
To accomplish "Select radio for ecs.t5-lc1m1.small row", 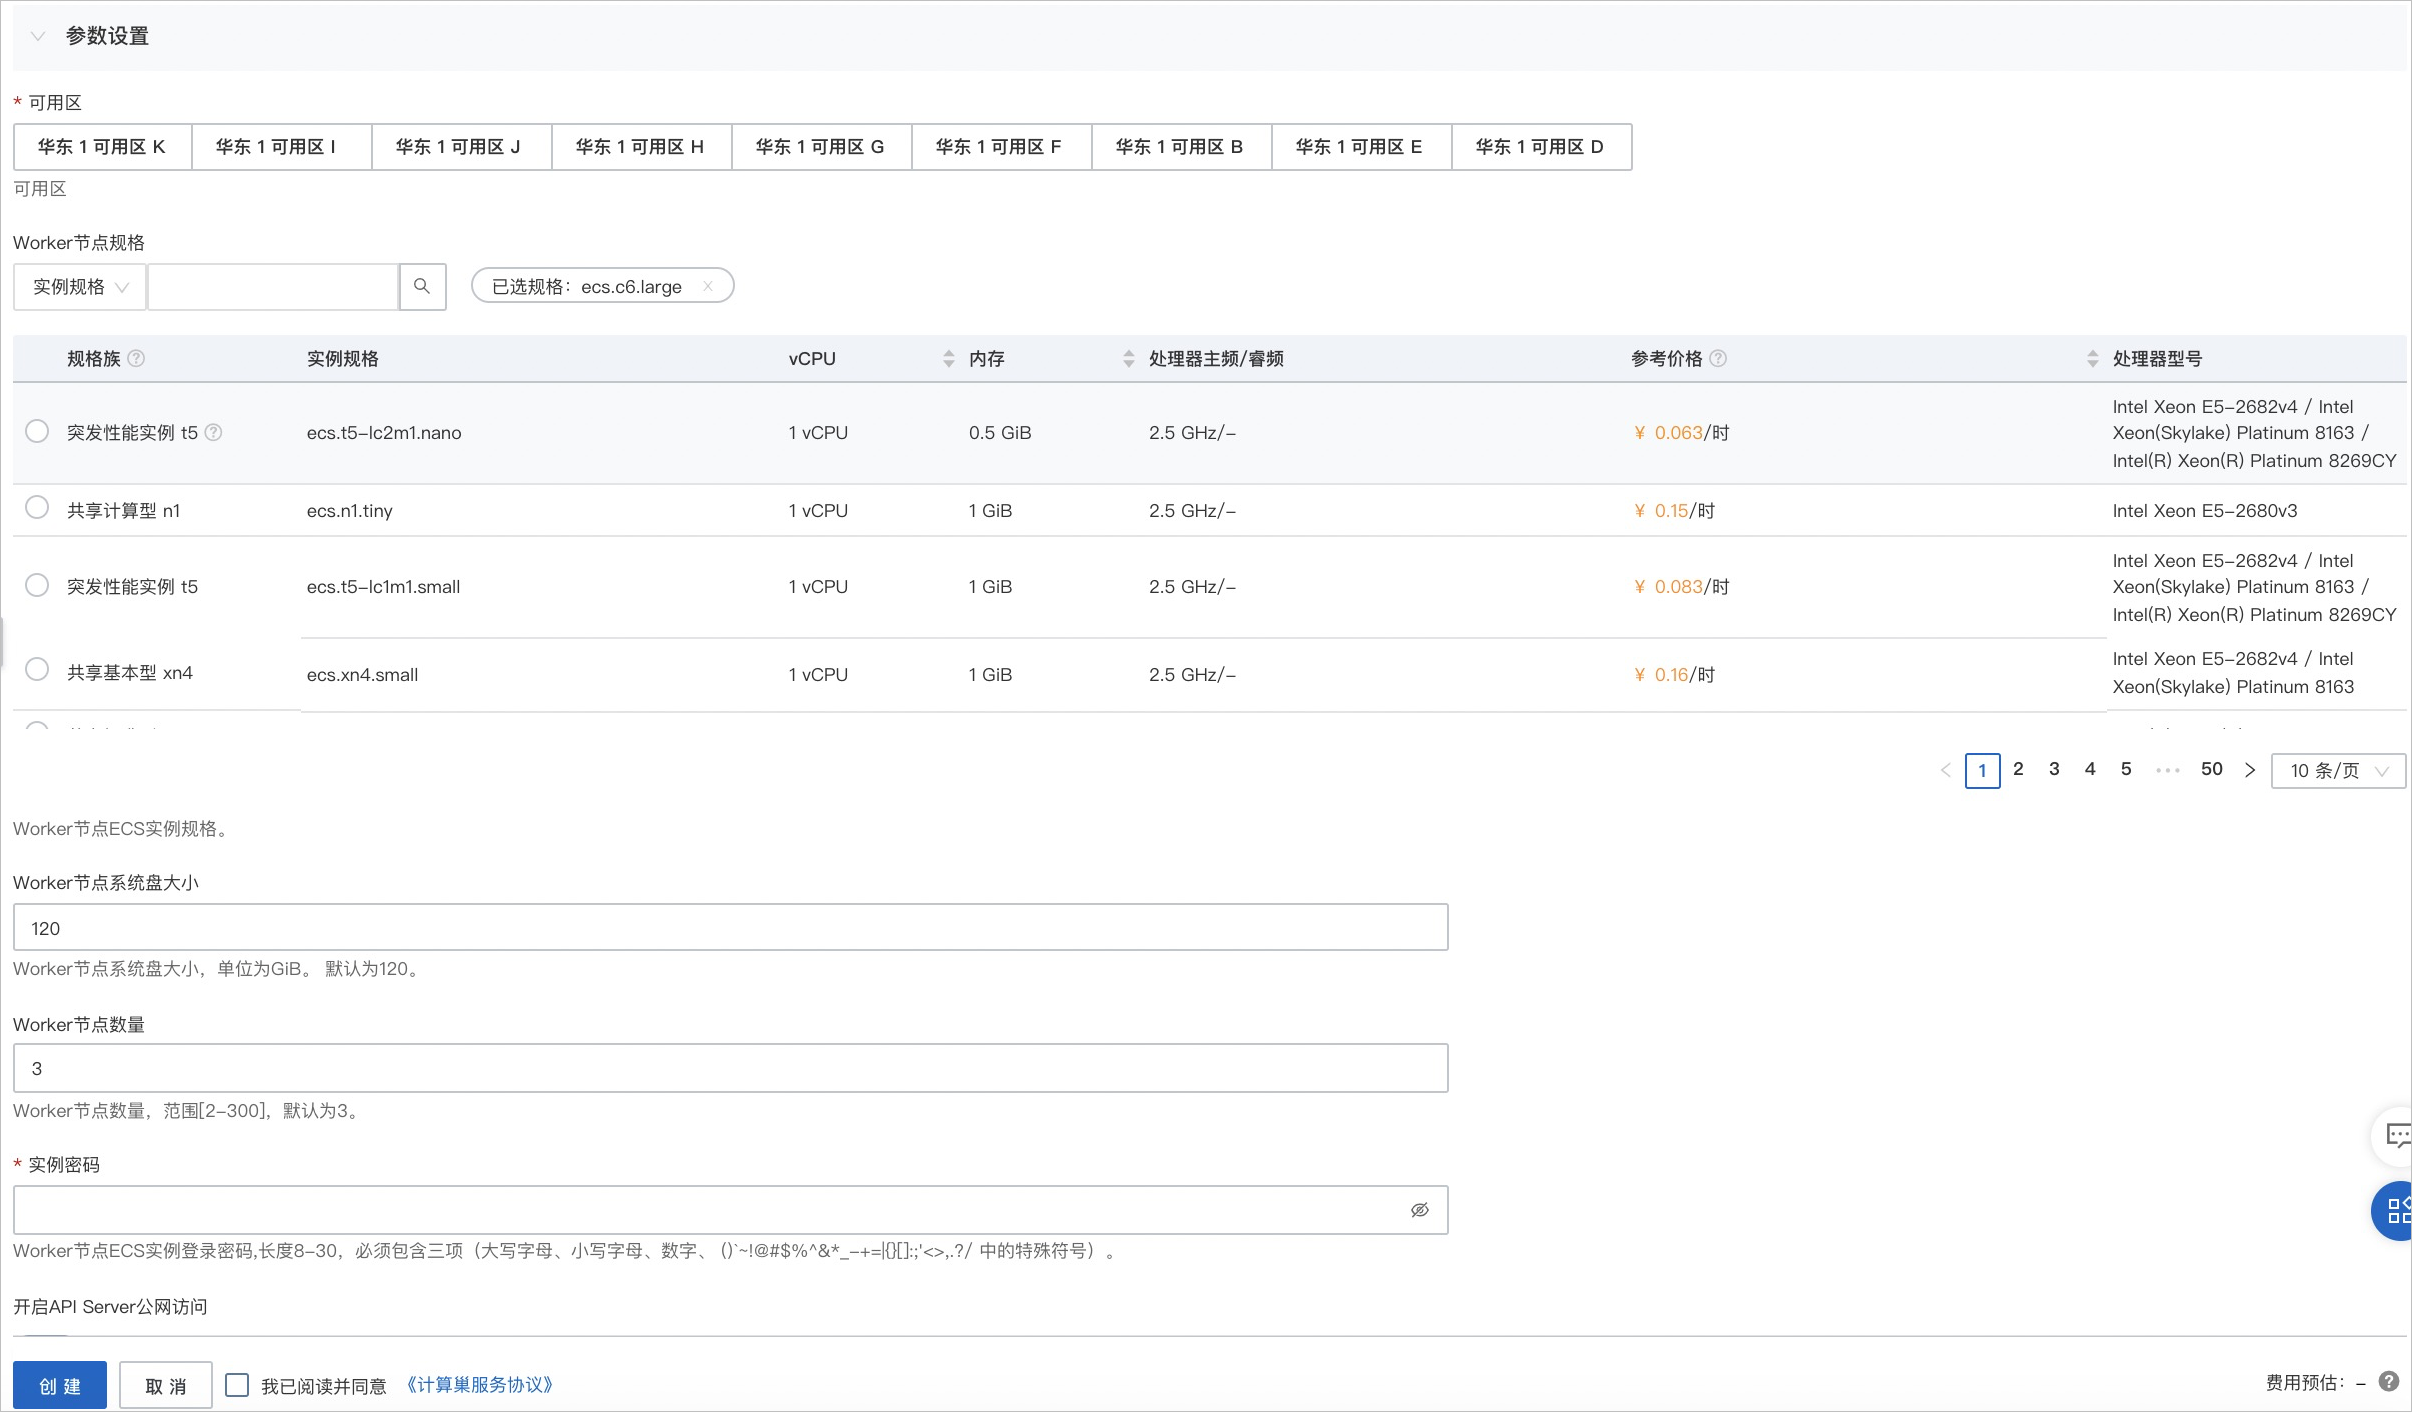I will 37,585.
